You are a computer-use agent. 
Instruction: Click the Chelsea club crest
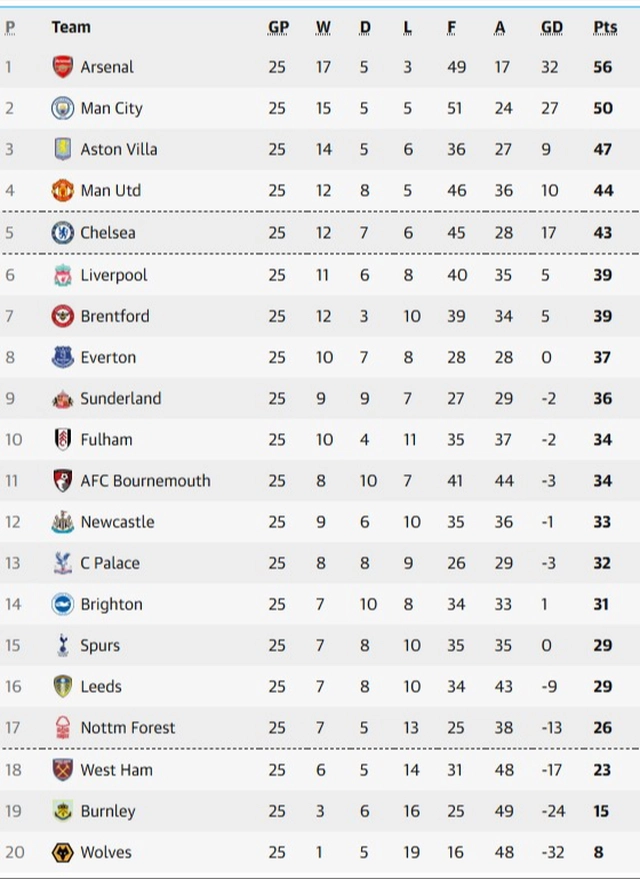[63, 233]
